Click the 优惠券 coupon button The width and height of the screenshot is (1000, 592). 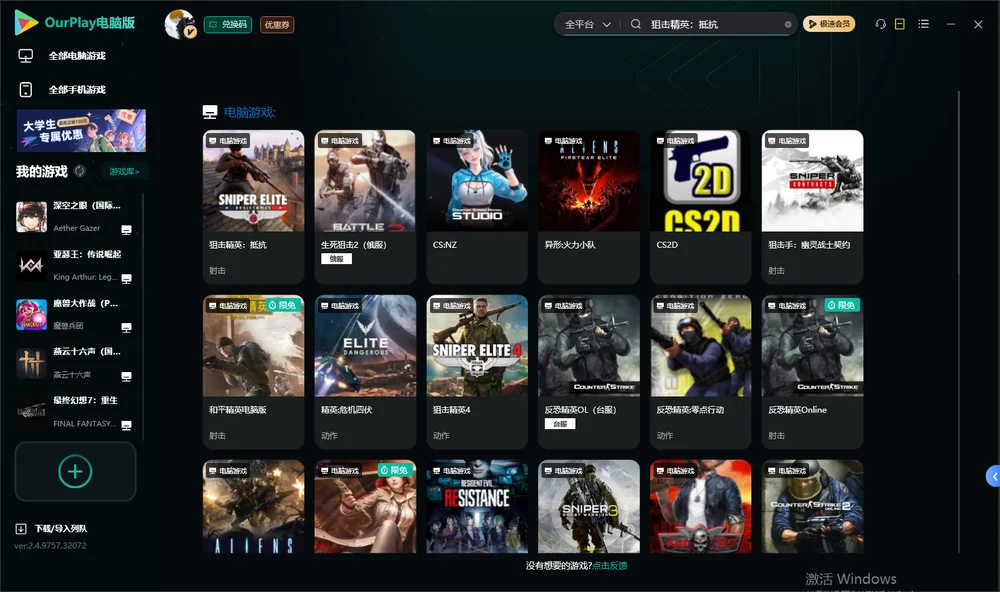(277, 25)
